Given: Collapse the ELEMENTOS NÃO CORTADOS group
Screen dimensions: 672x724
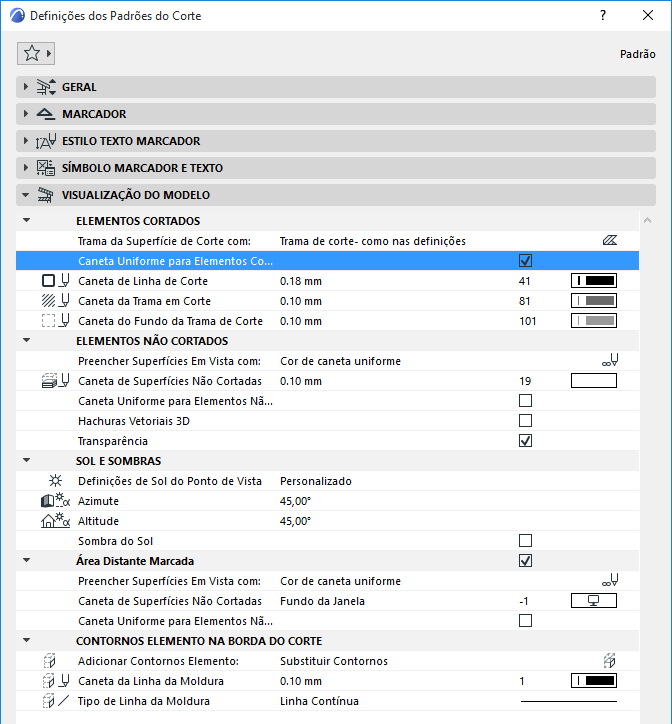Looking at the screenshot, I should tap(27, 340).
